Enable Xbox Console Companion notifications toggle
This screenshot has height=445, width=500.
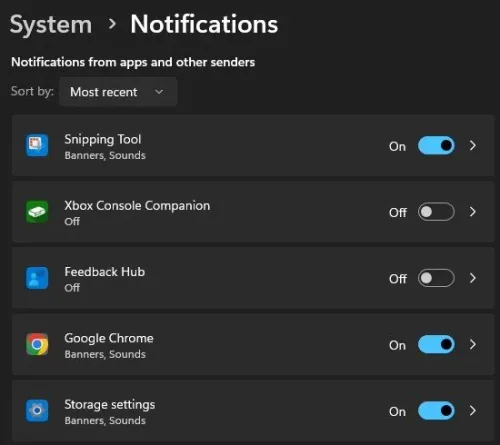pyautogui.click(x=436, y=212)
